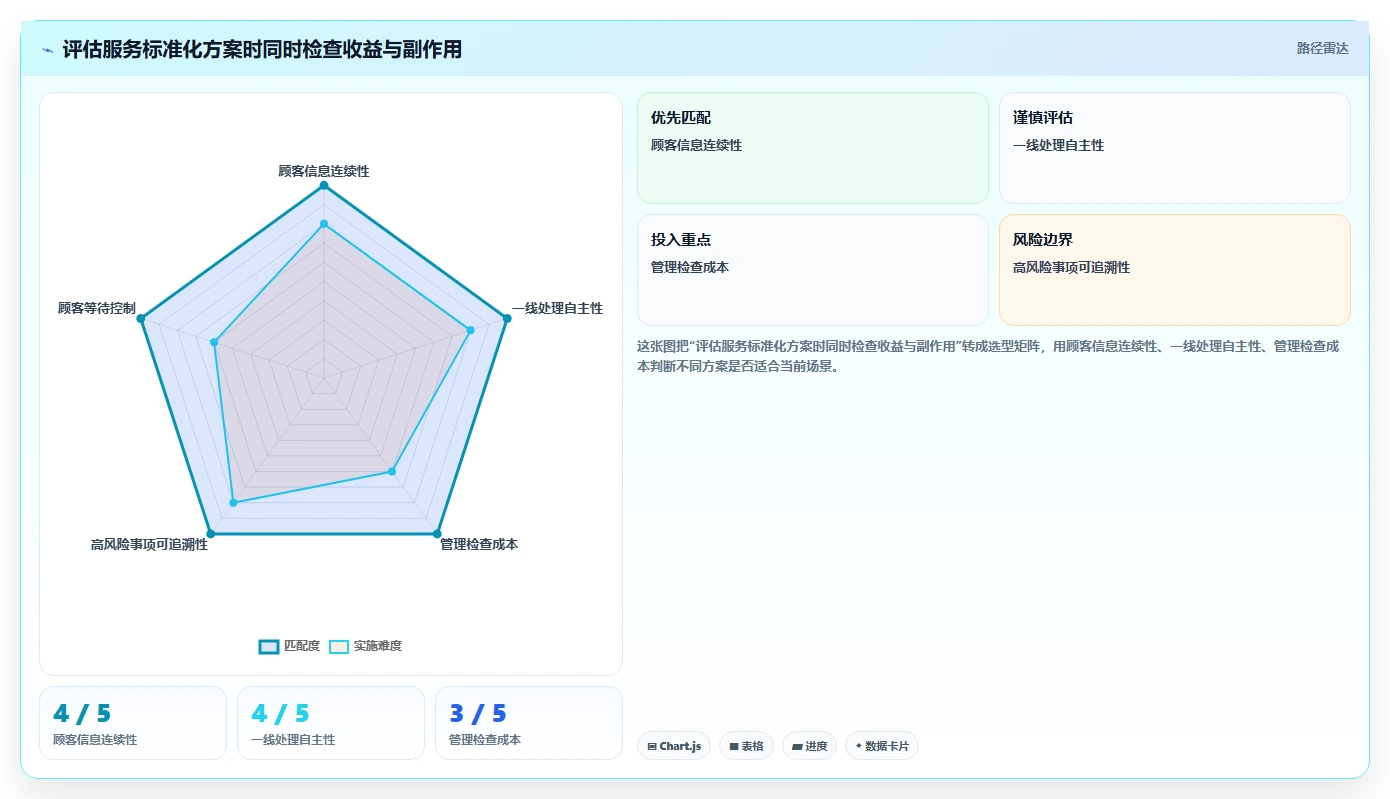Click the 4 / 5 一线处理自主性 stat card
Viewport: 1390px width, 799px height.
point(331,723)
